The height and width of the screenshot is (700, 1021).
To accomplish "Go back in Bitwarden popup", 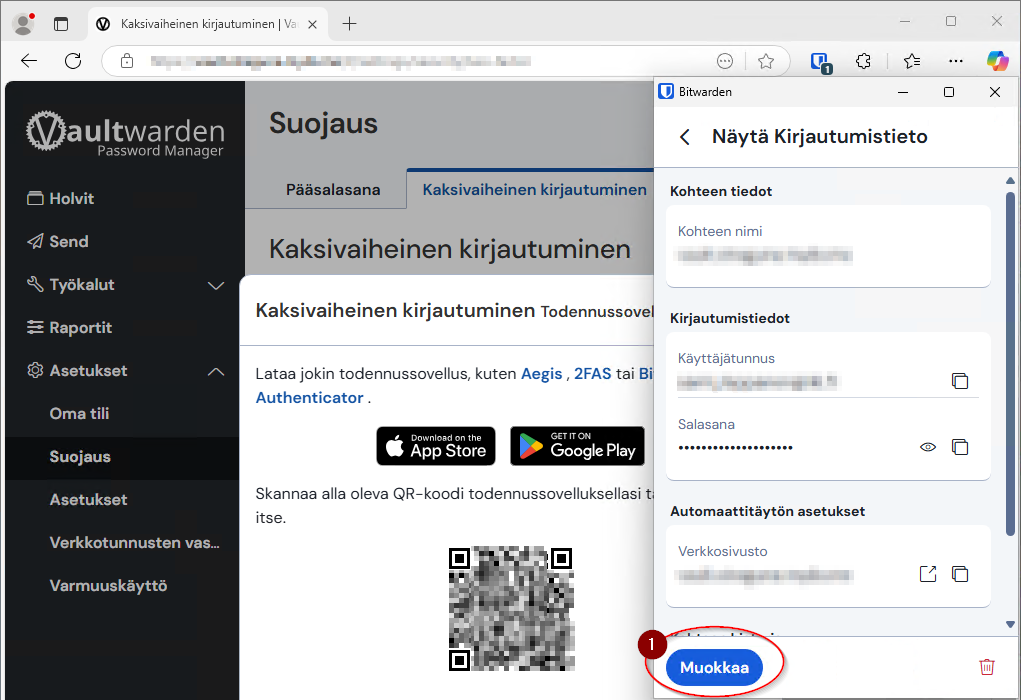I will (684, 137).
